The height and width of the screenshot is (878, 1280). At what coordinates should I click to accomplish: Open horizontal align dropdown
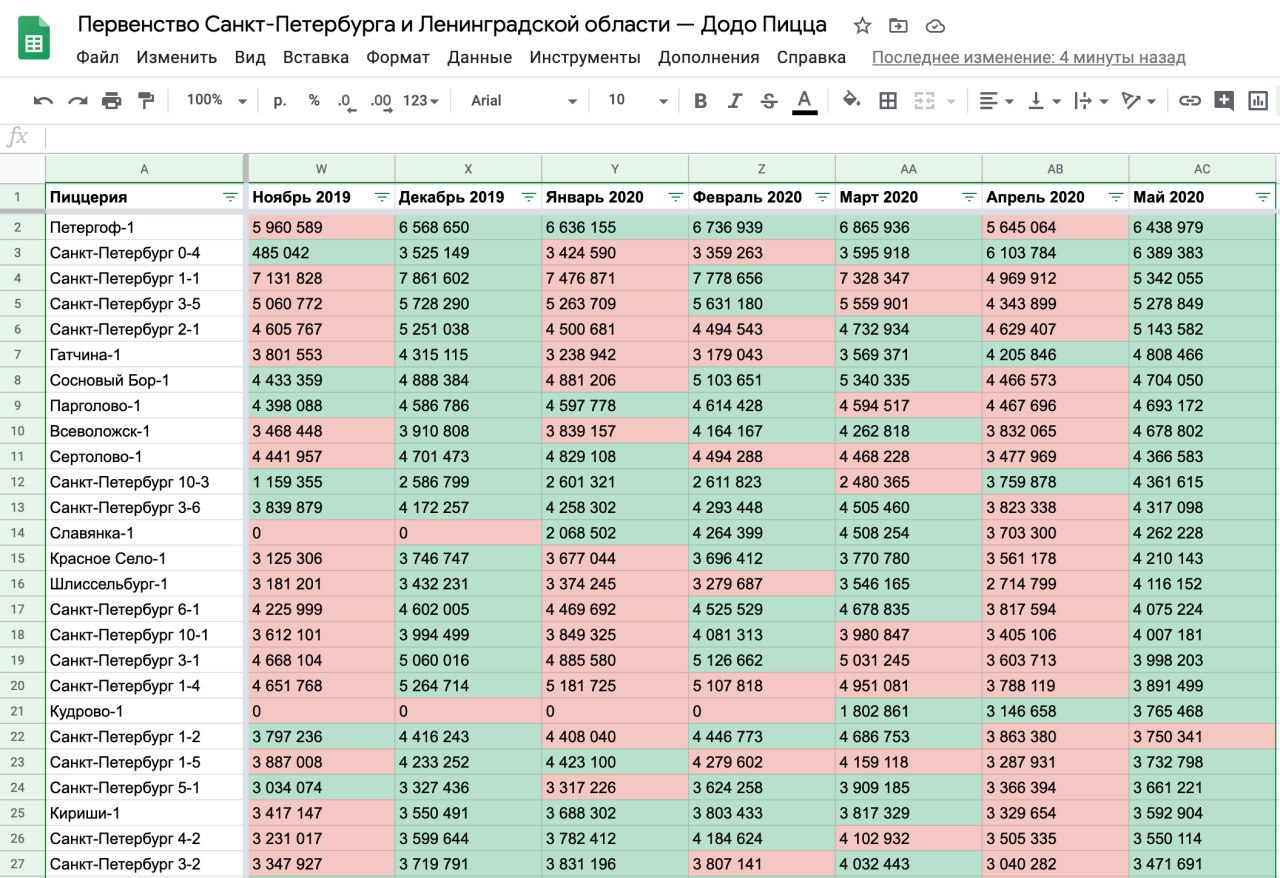(996, 100)
